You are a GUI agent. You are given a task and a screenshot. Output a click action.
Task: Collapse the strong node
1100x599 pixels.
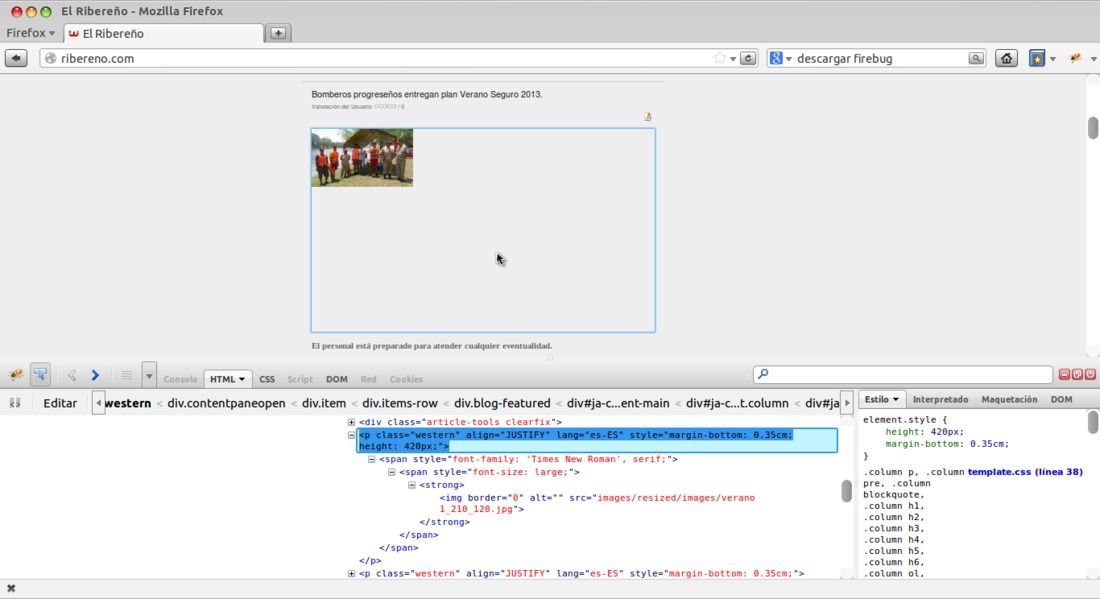point(412,485)
